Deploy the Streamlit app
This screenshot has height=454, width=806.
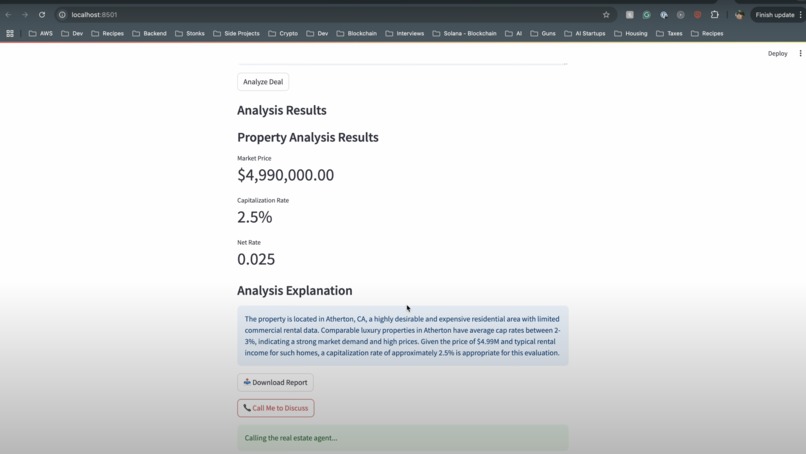[x=777, y=53]
